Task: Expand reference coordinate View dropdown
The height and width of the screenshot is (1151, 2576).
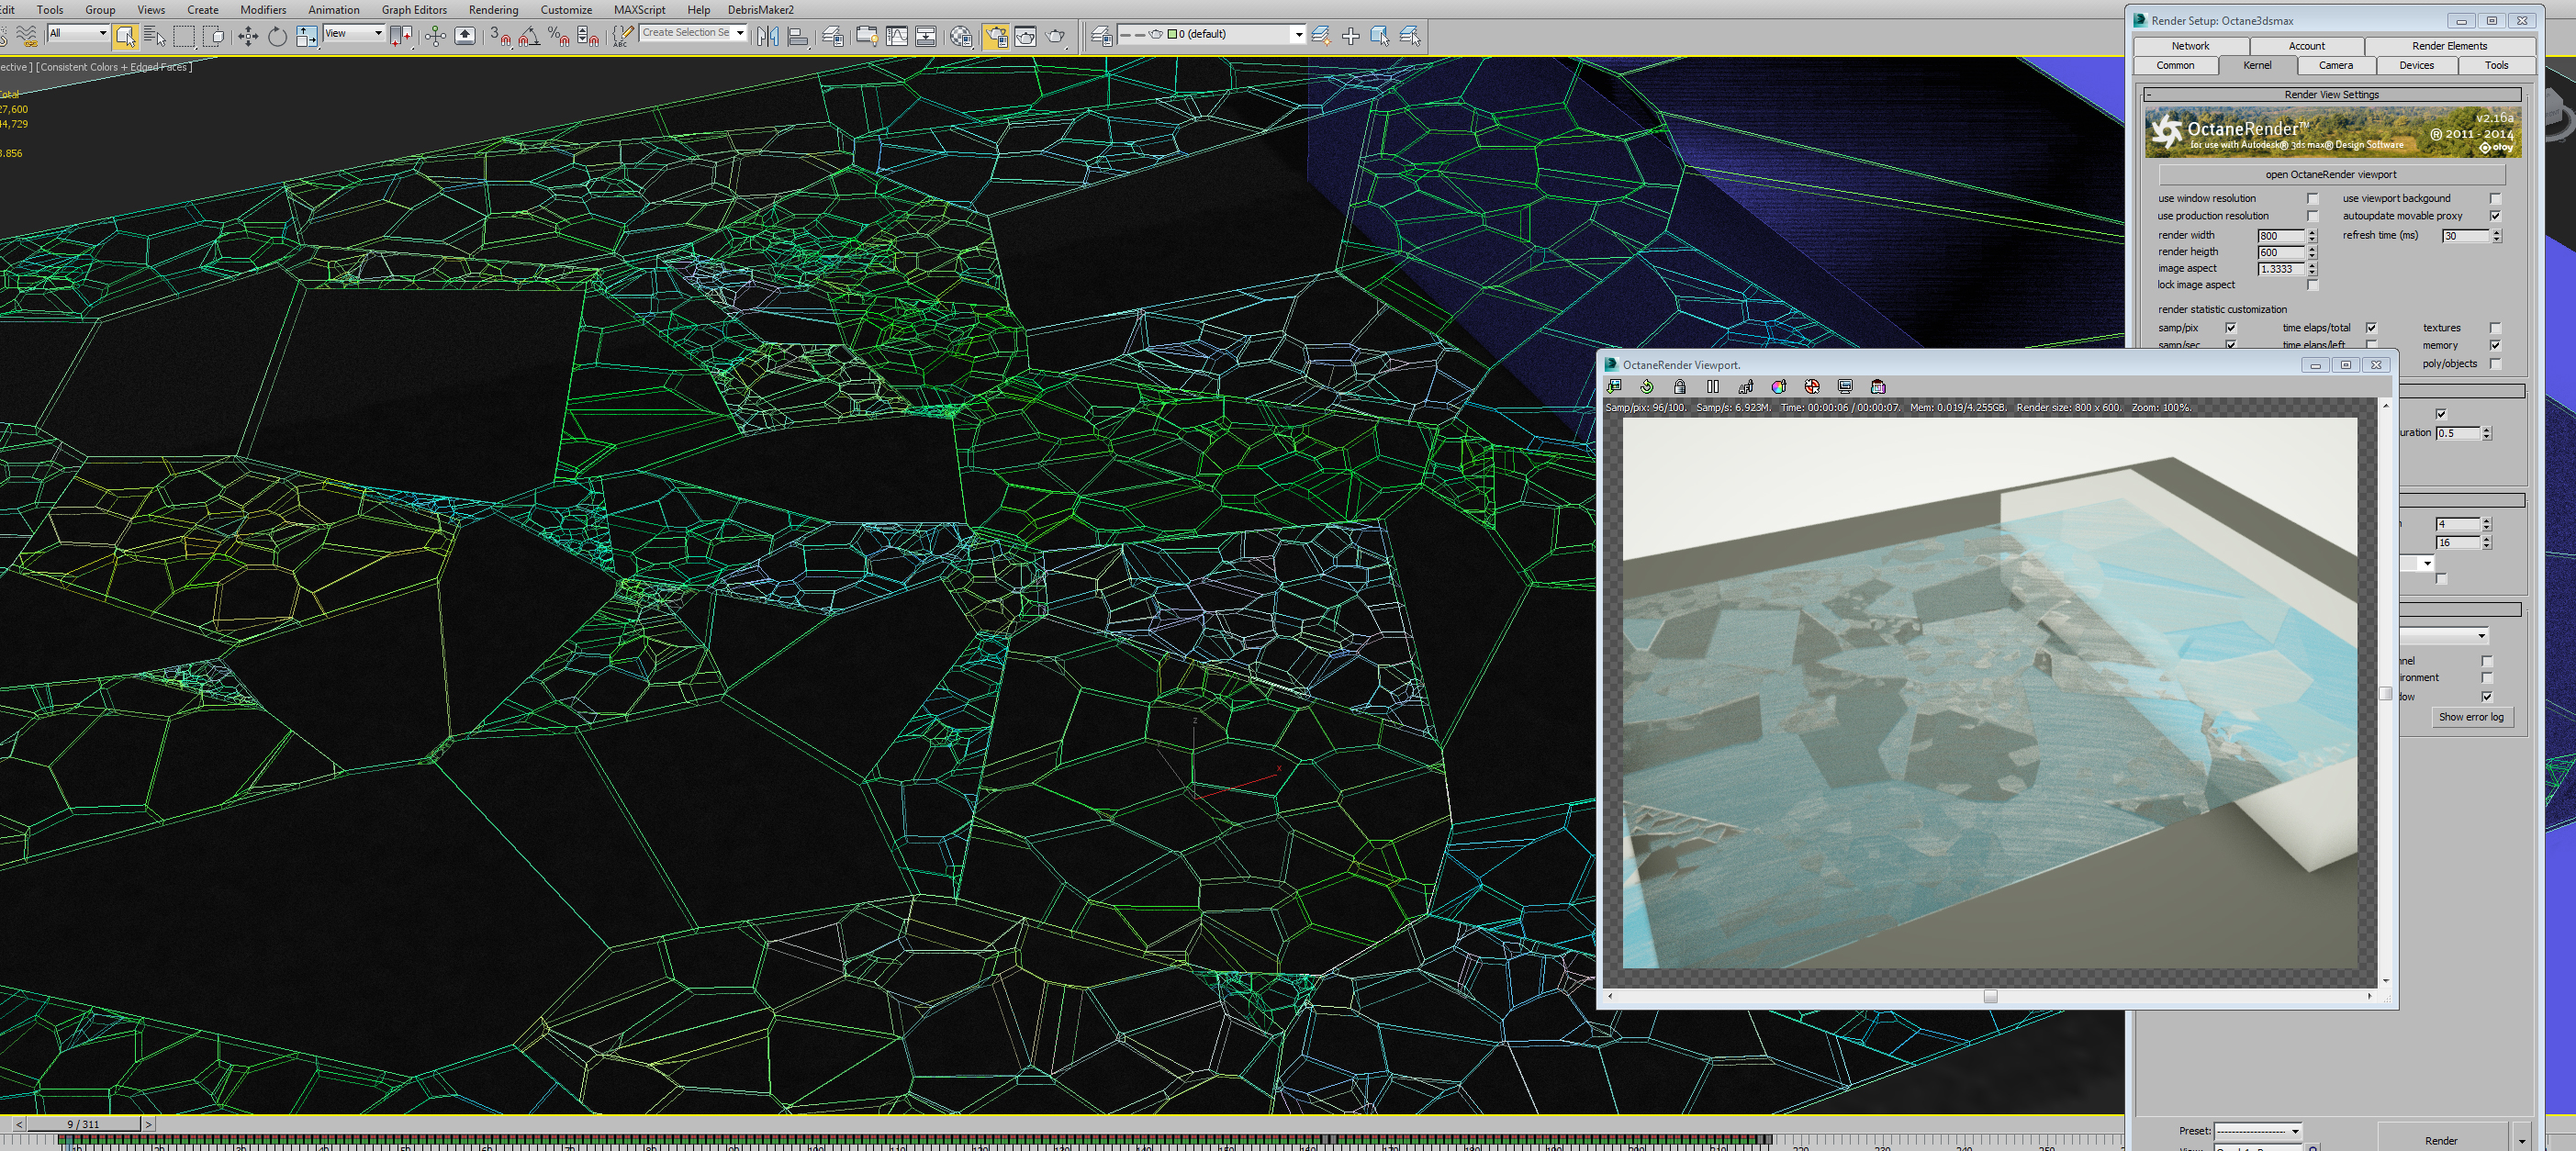Action: [x=377, y=33]
